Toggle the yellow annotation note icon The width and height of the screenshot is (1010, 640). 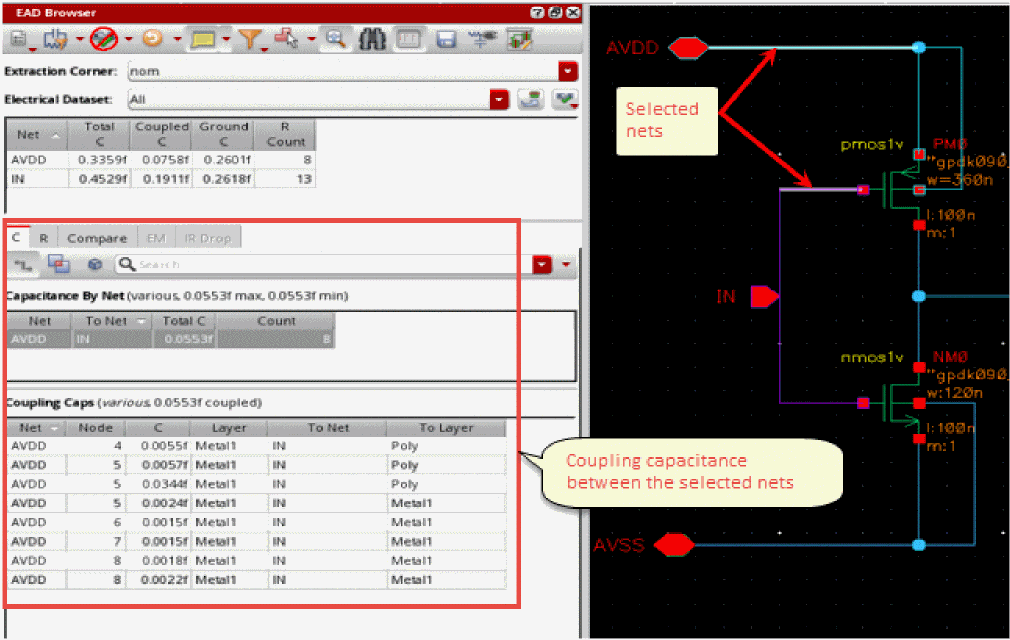(x=203, y=40)
